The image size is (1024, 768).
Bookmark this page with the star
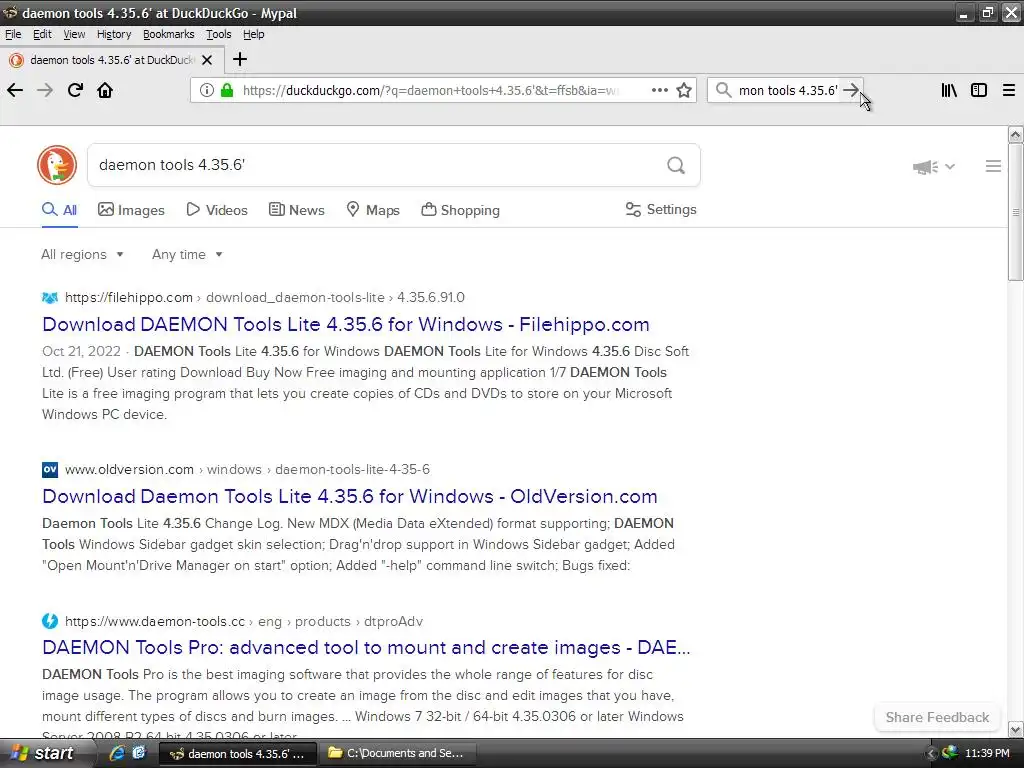pyautogui.click(x=684, y=90)
